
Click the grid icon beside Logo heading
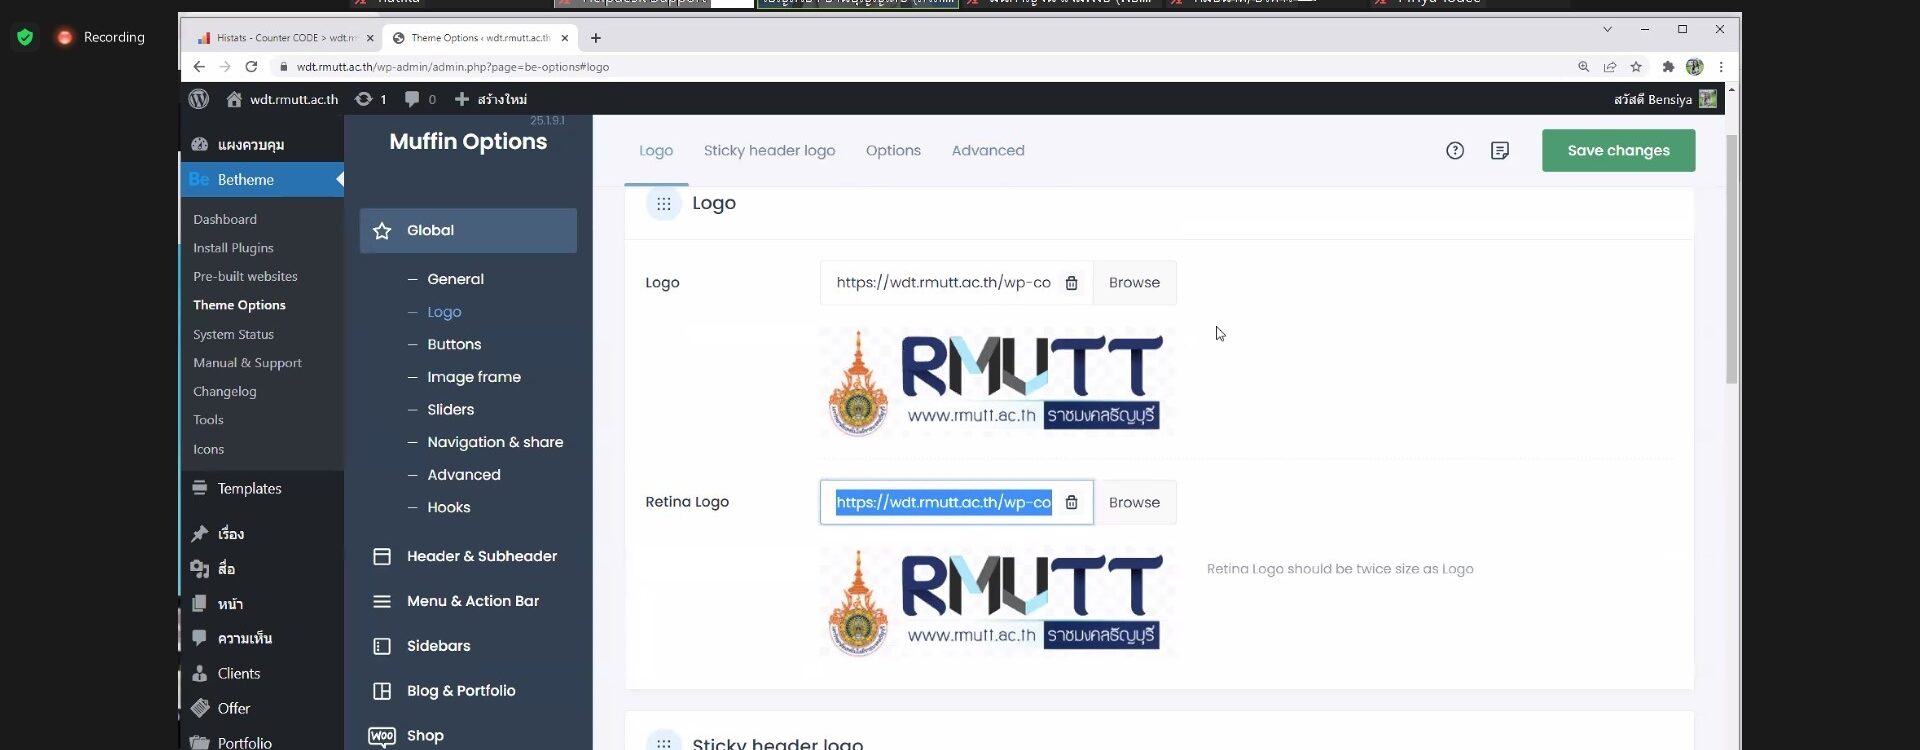(664, 203)
